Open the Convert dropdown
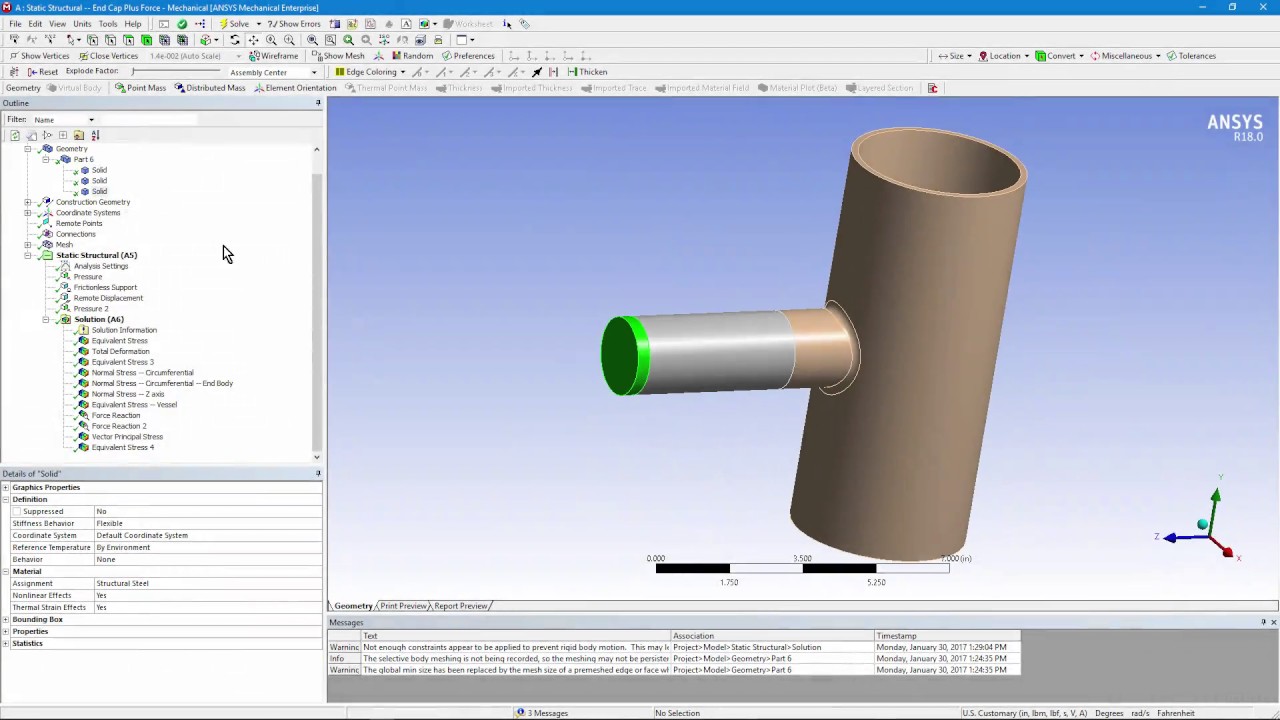Image resolution: width=1280 pixels, height=720 pixels. [1060, 56]
